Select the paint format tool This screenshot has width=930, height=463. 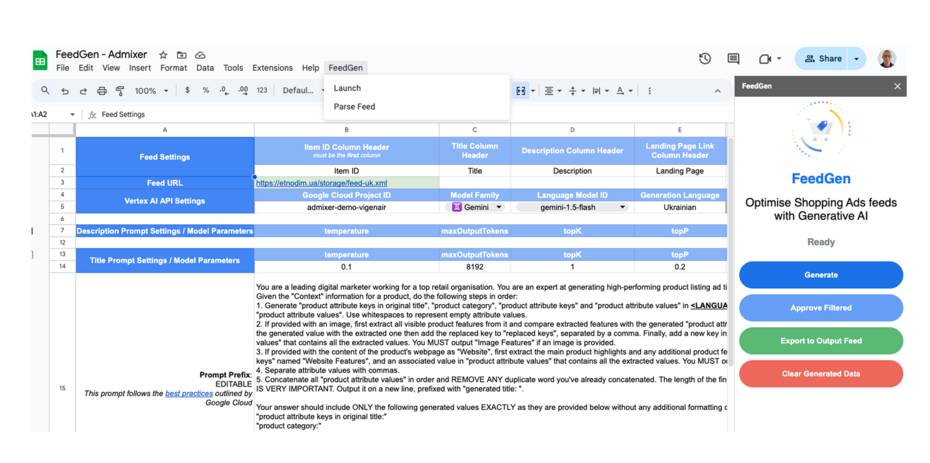tap(120, 91)
